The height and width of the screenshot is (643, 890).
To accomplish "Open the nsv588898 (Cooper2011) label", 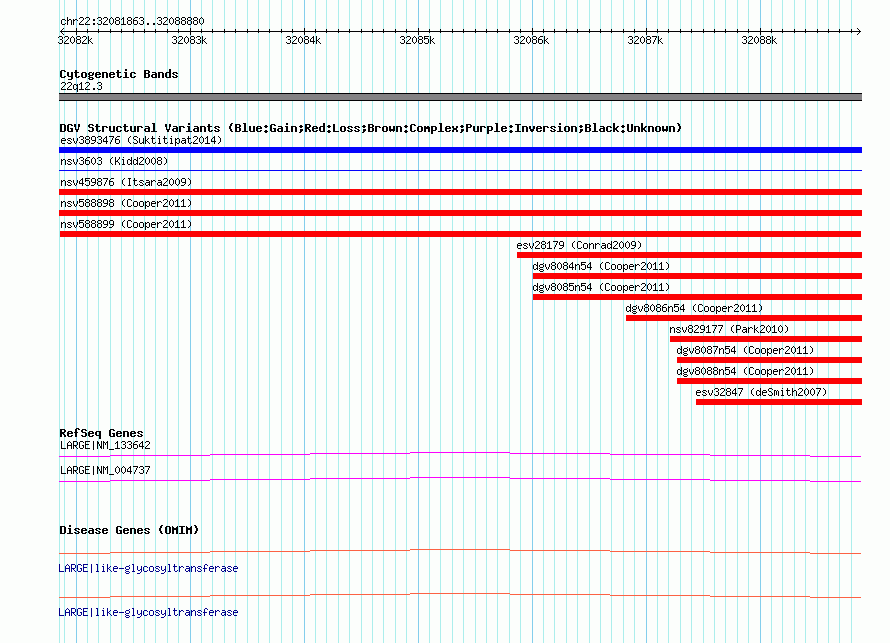I will [126, 203].
